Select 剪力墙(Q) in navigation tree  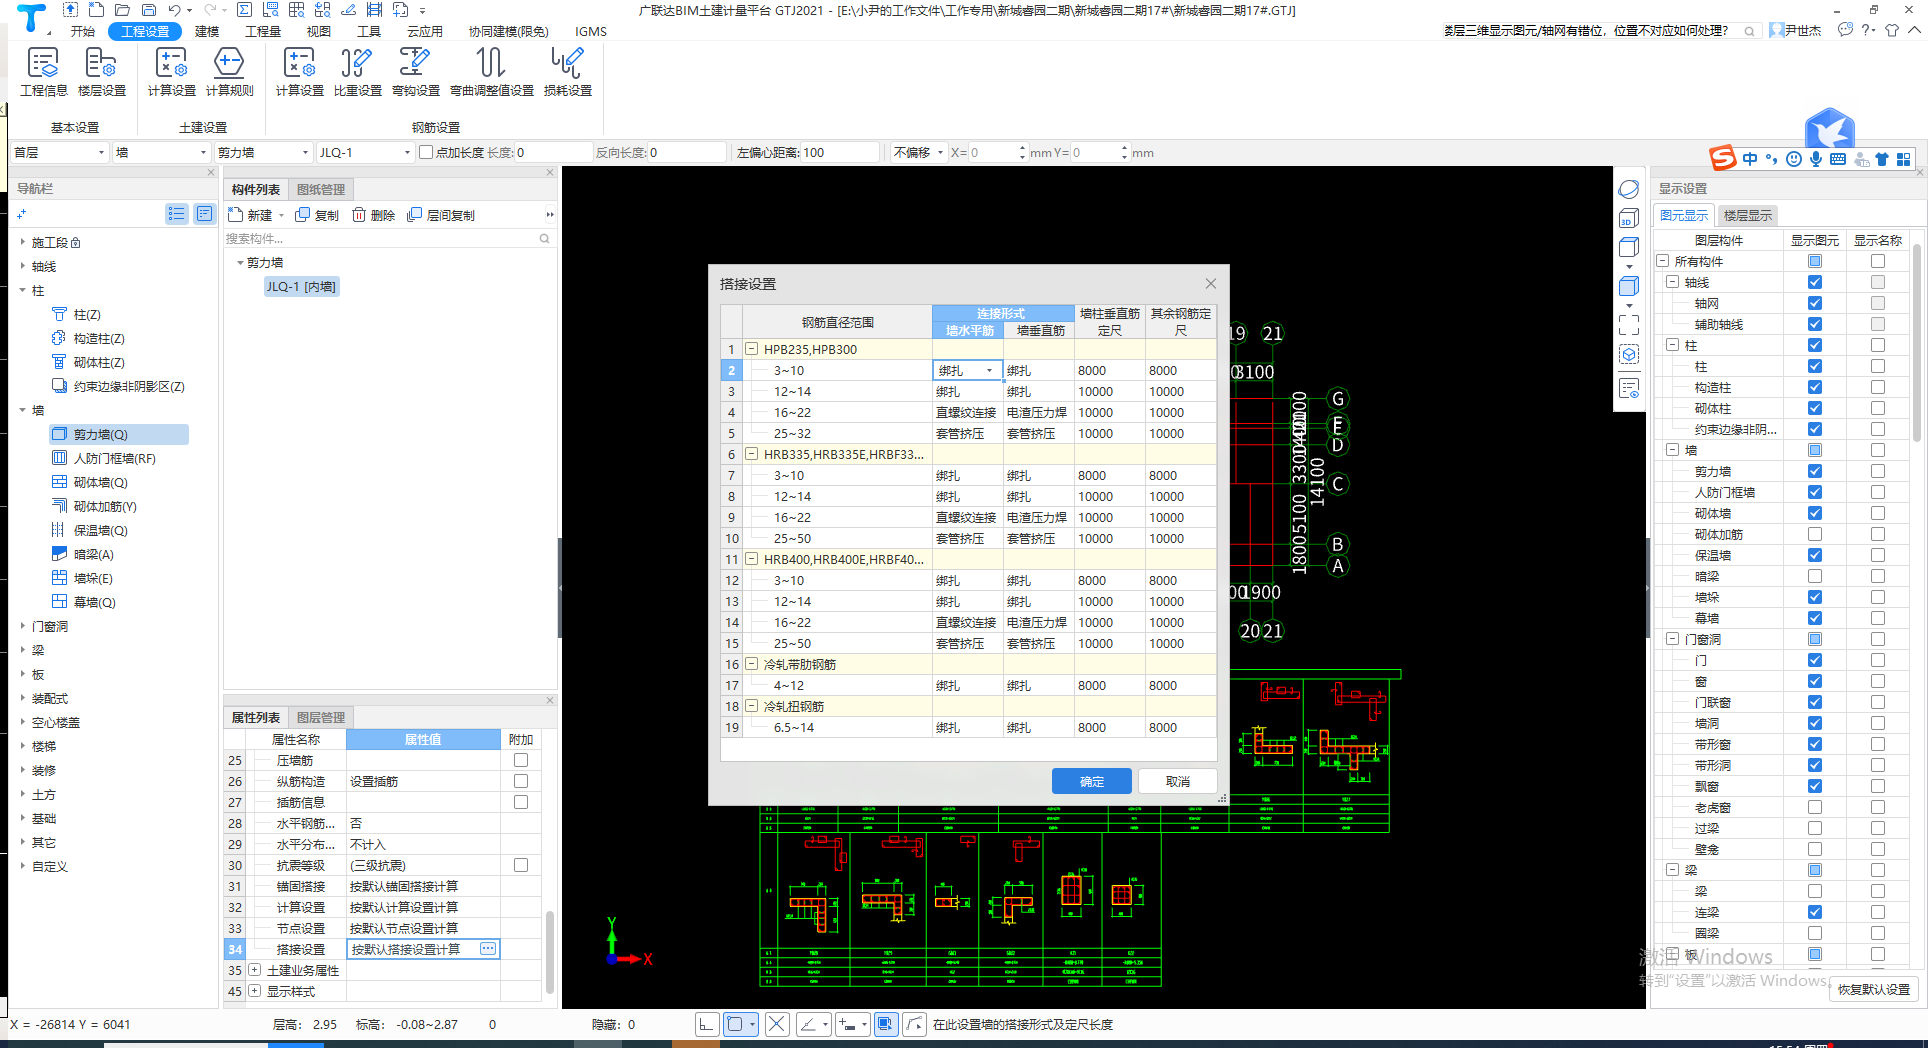click(x=118, y=434)
